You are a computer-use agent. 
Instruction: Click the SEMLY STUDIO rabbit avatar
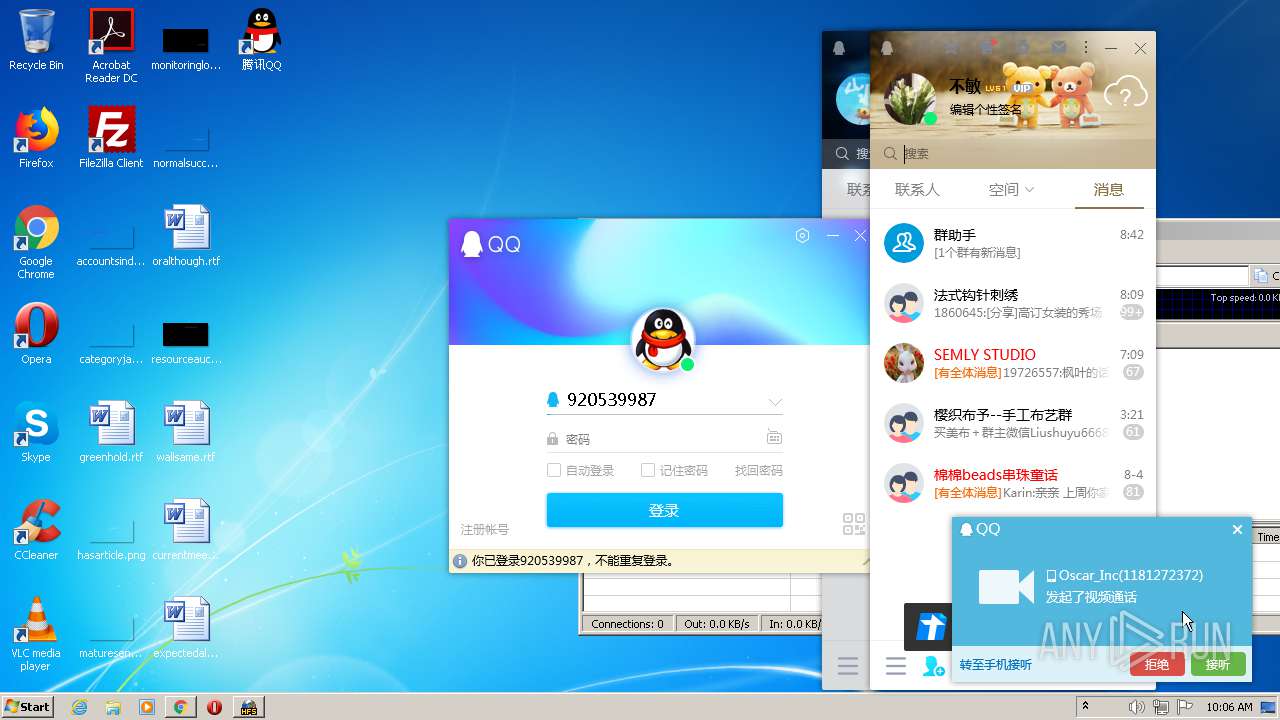pos(904,363)
